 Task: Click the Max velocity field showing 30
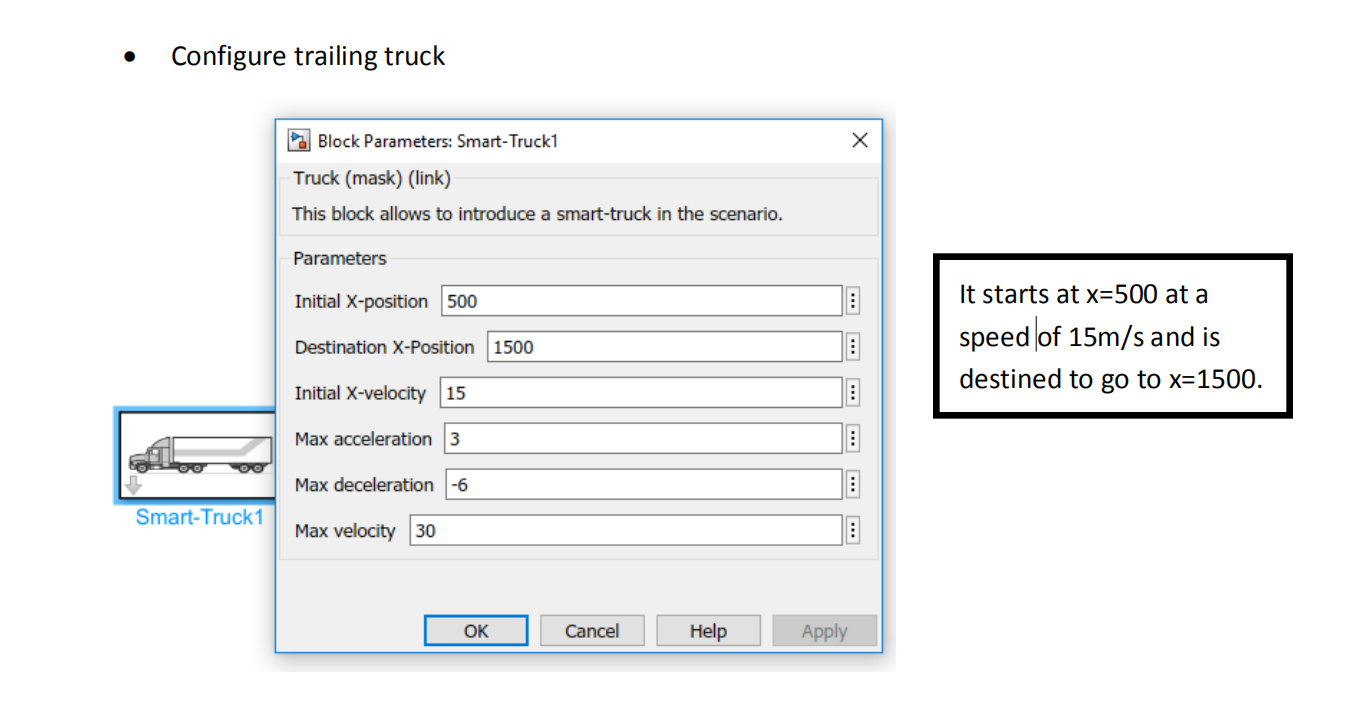(625, 531)
